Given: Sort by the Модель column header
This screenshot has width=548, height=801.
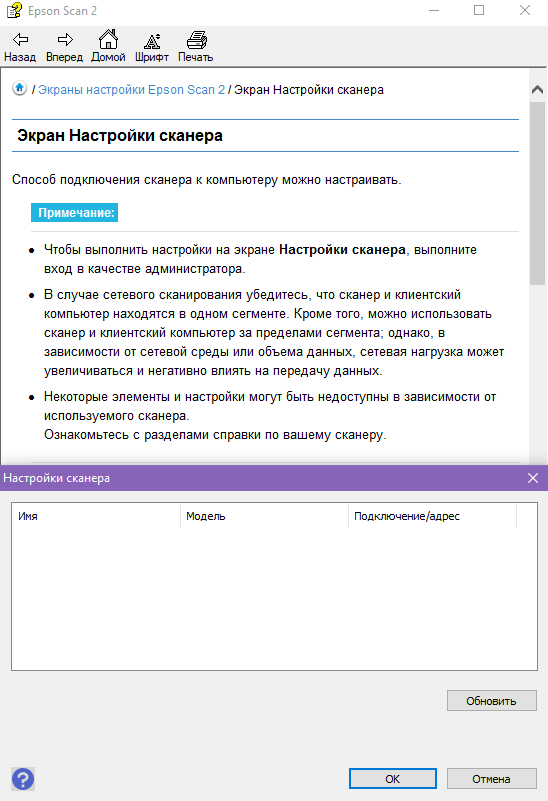Looking at the screenshot, I should click(264, 516).
